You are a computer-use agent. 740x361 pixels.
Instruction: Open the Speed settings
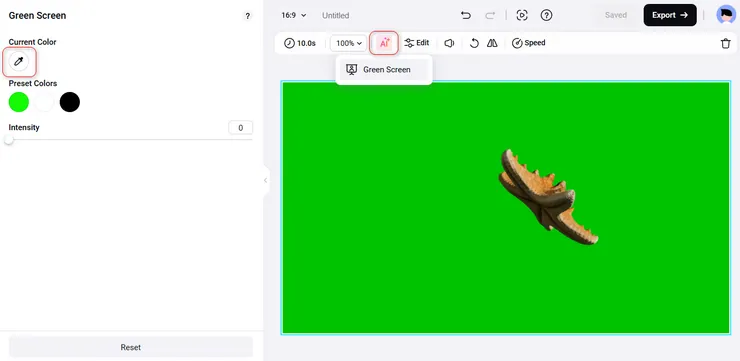529,43
